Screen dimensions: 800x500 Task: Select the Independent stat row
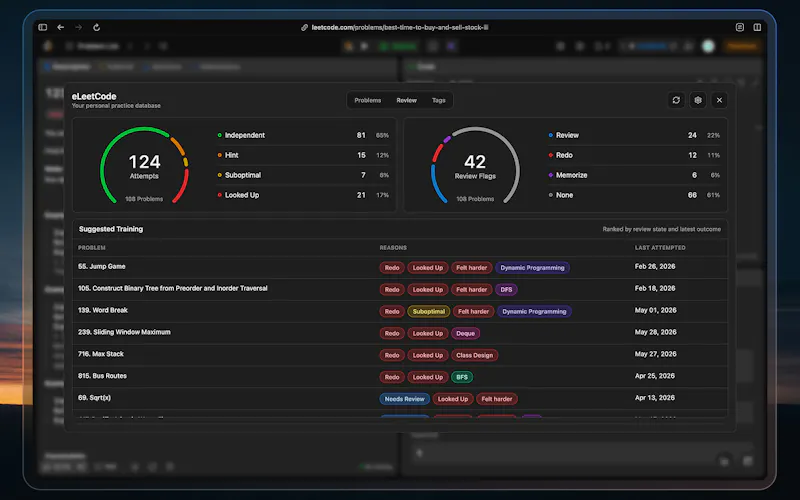pos(303,135)
